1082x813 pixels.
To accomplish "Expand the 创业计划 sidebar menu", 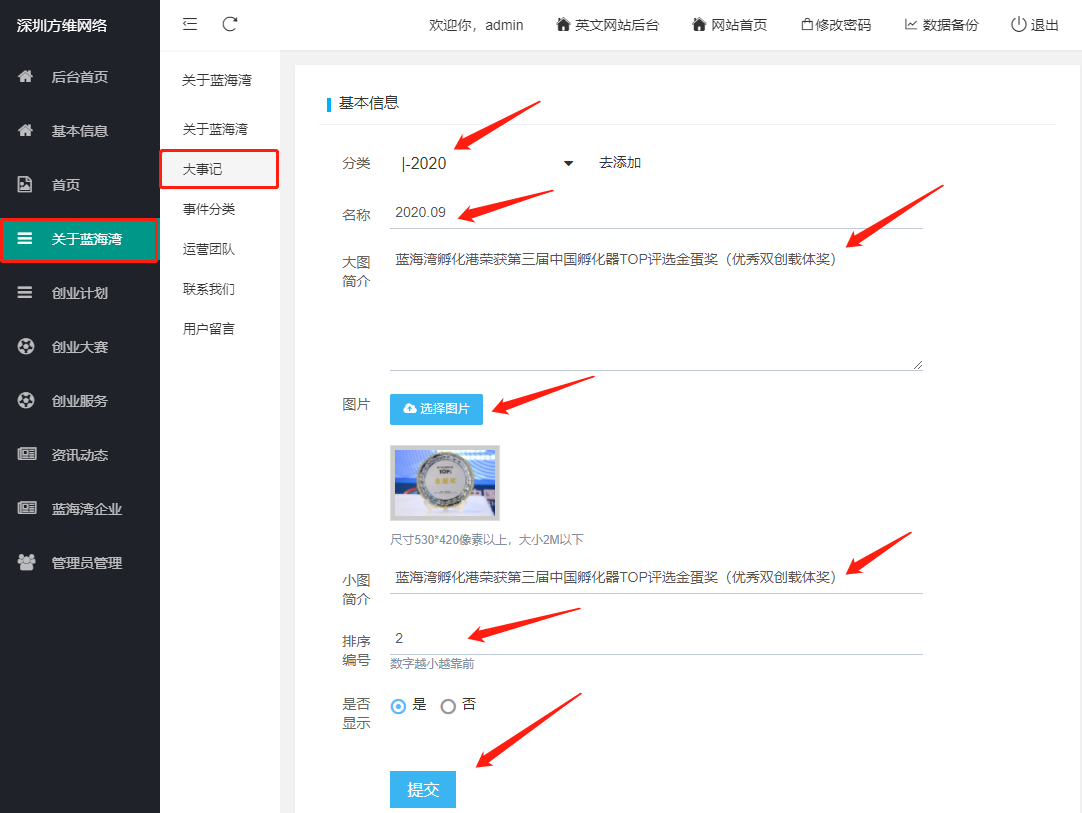I will (80, 293).
